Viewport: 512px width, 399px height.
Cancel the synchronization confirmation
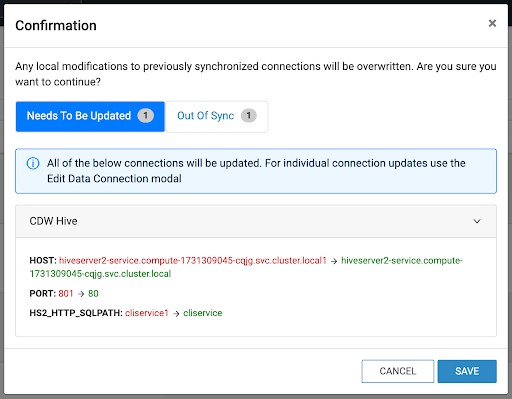pyautogui.click(x=398, y=371)
